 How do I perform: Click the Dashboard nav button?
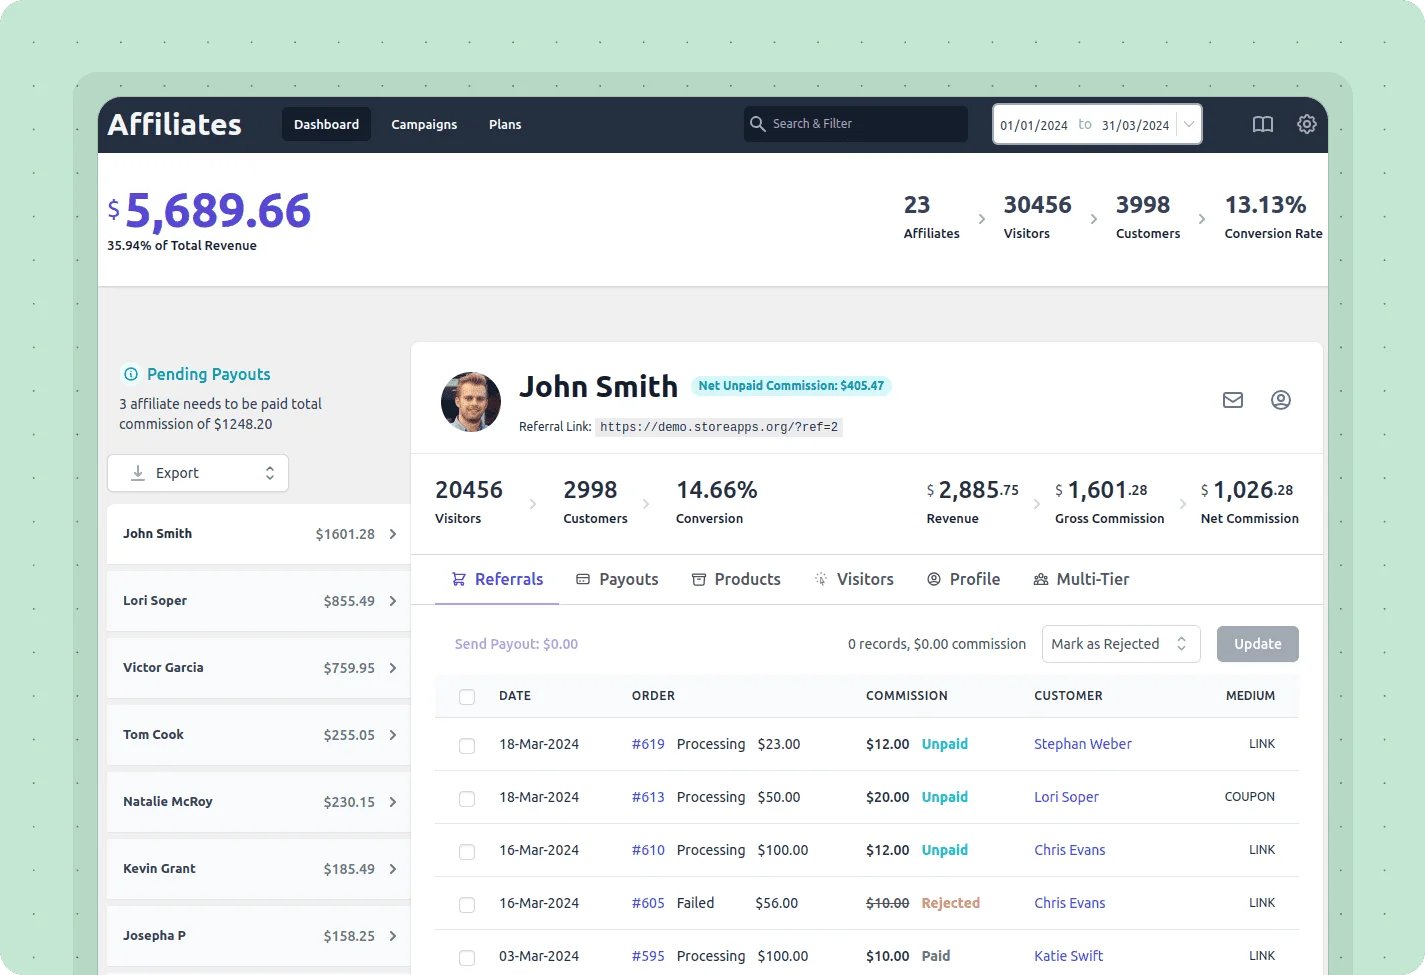pos(326,124)
